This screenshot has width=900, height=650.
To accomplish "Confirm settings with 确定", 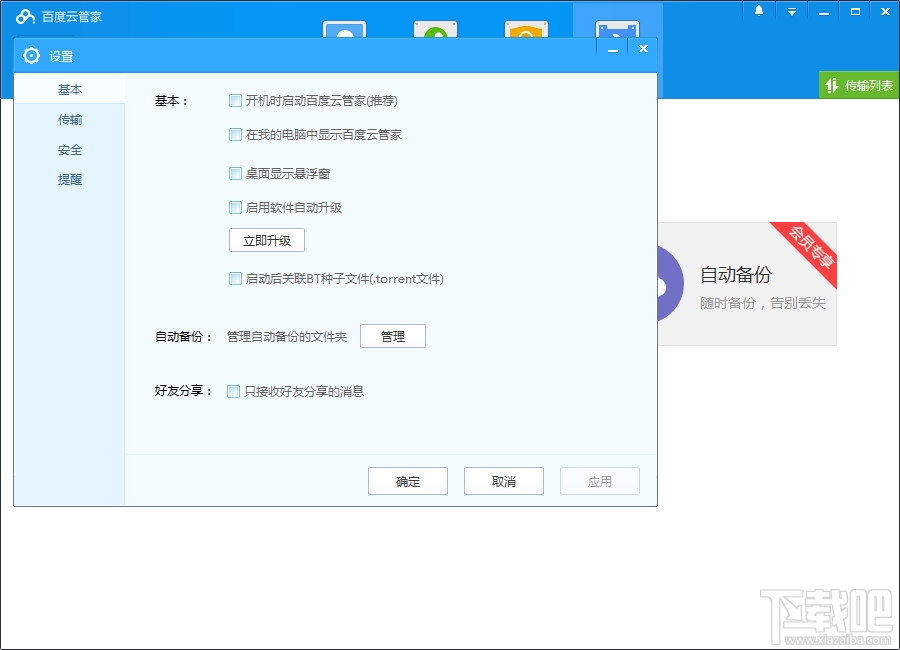I will tap(407, 481).
